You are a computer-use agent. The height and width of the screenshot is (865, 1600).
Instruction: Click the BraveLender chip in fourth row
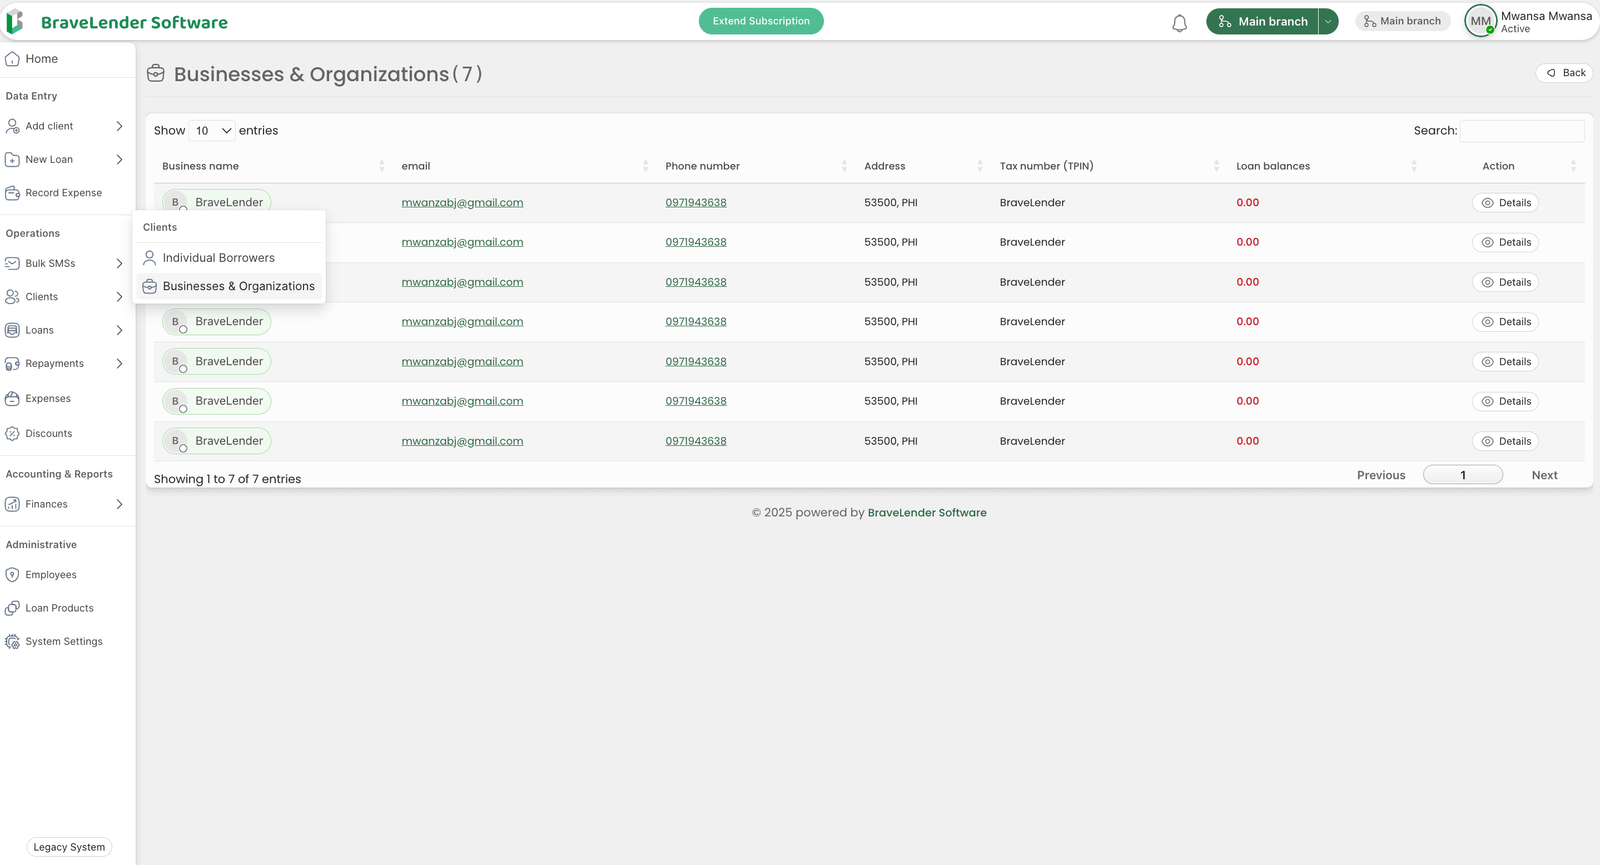coord(217,322)
